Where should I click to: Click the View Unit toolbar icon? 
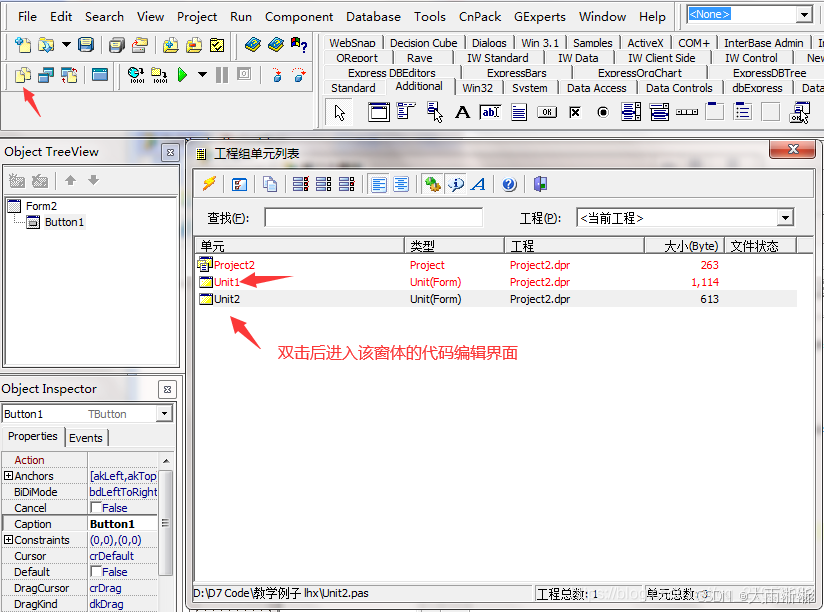pyautogui.click(x=23, y=75)
